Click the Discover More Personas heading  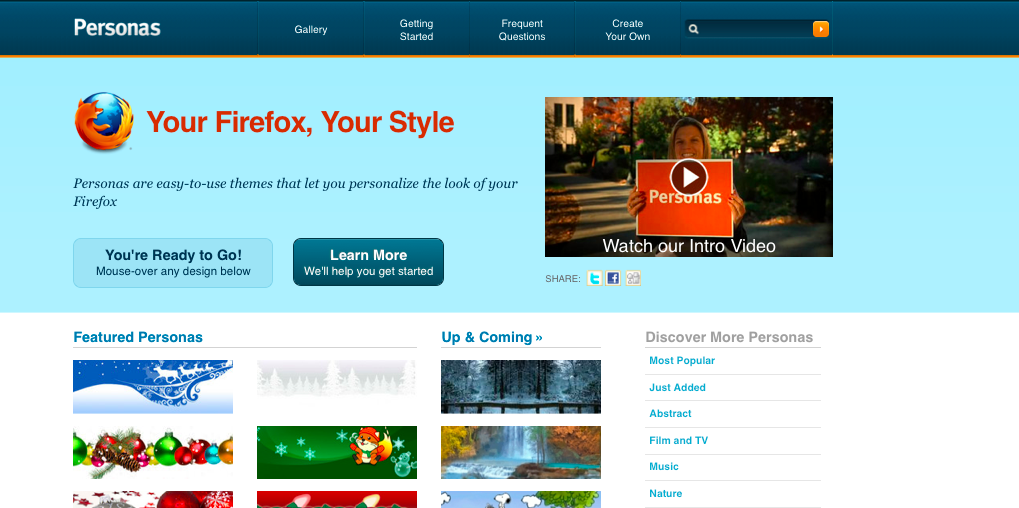729,337
